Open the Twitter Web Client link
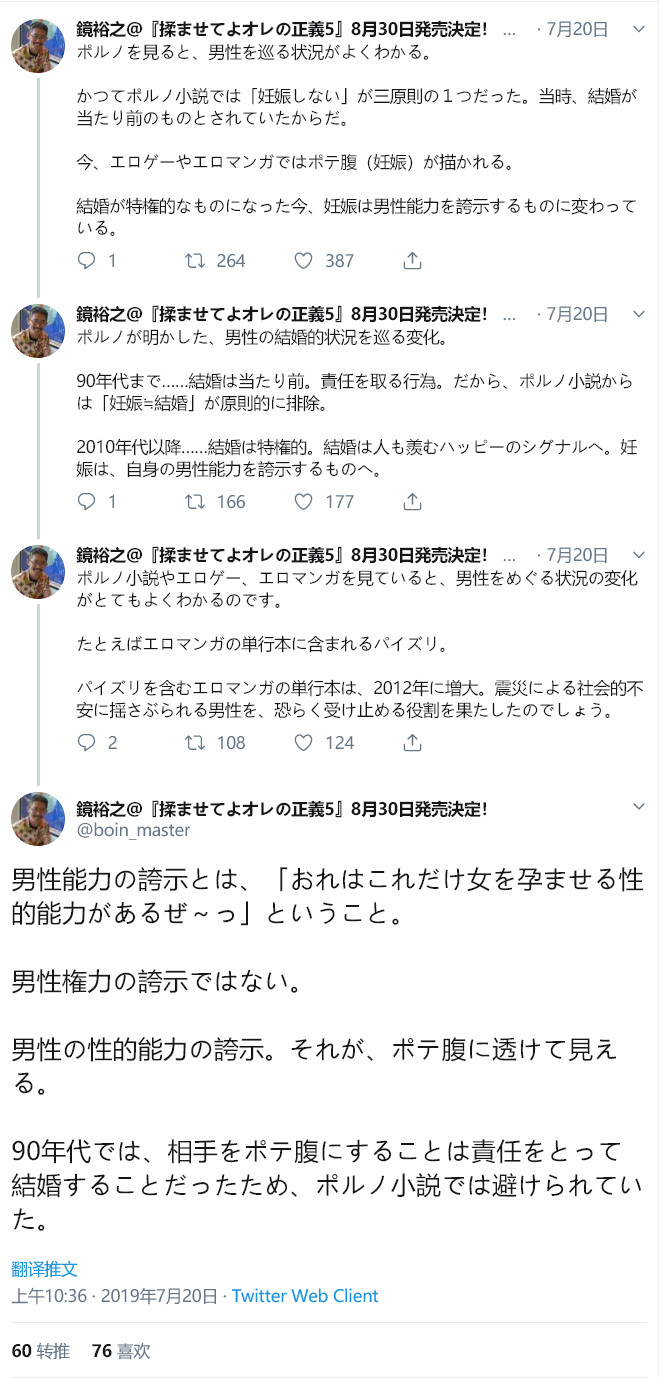This screenshot has height=1378, width=659. click(307, 1295)
